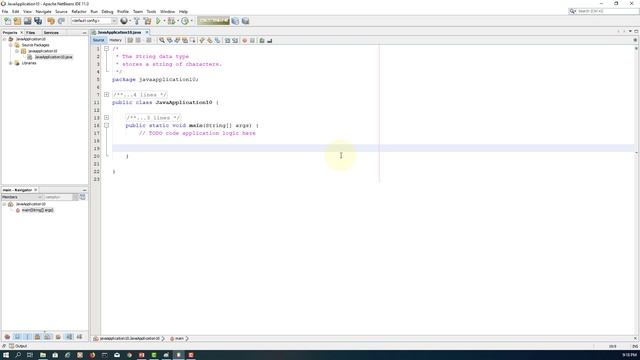This screenshot has width=640, height=360.
Task: Click the Redo toolbar icon
Action: (x=61, y=21)
